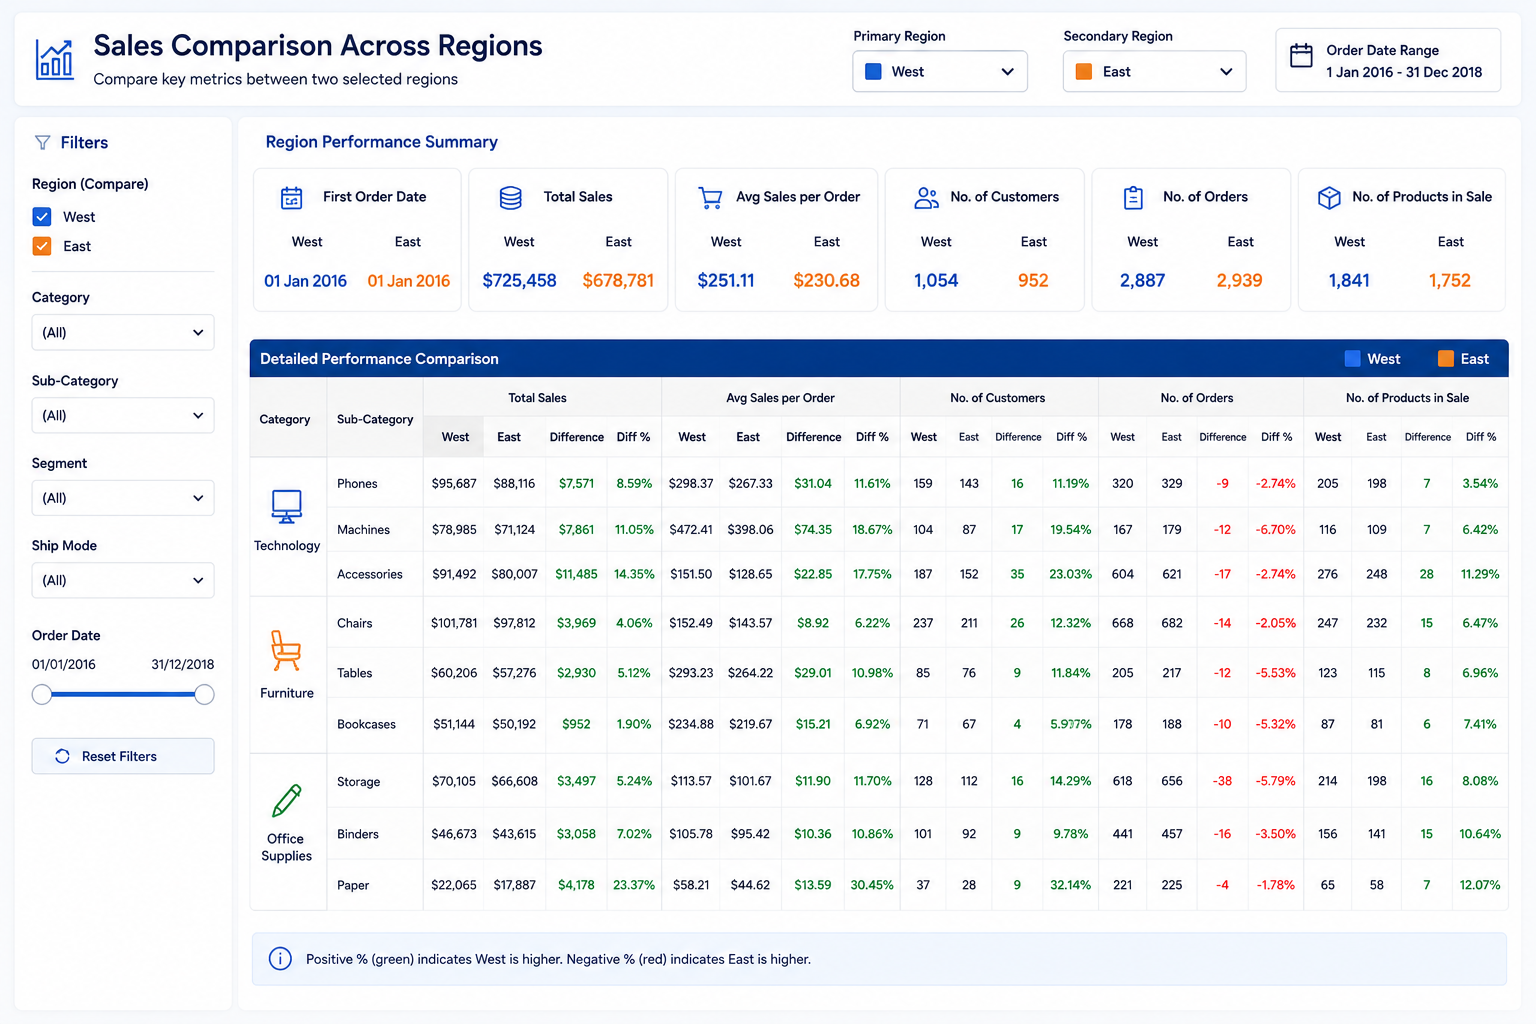Image resolution: width=1536 pixels, height=1024 pixels.
Task: Click the Reset Filters button
Action: [123, 756]
